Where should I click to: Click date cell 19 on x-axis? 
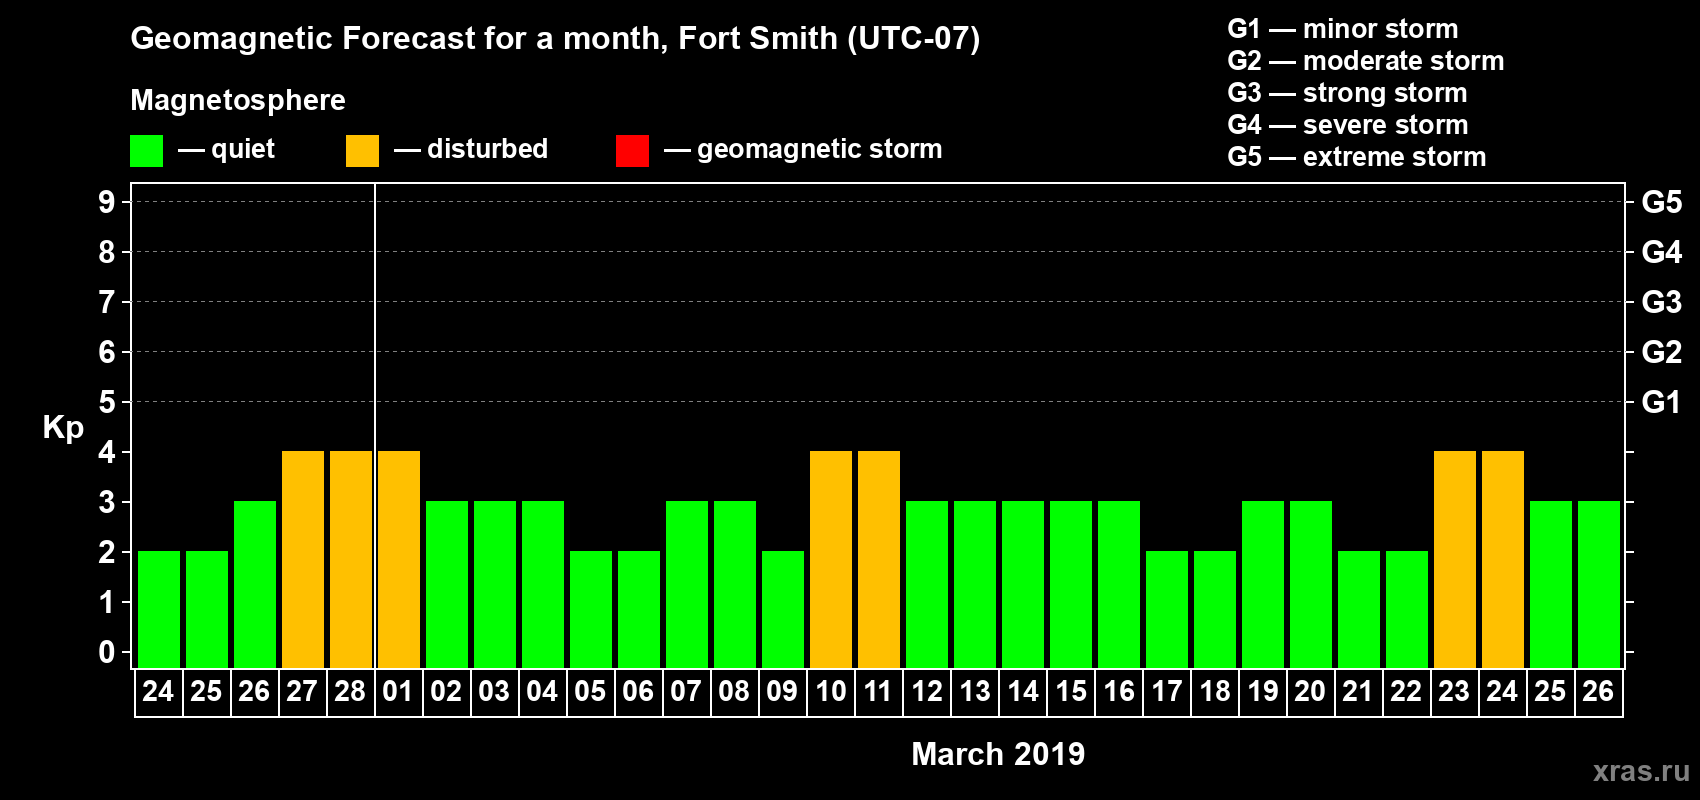coord(1263,692)
